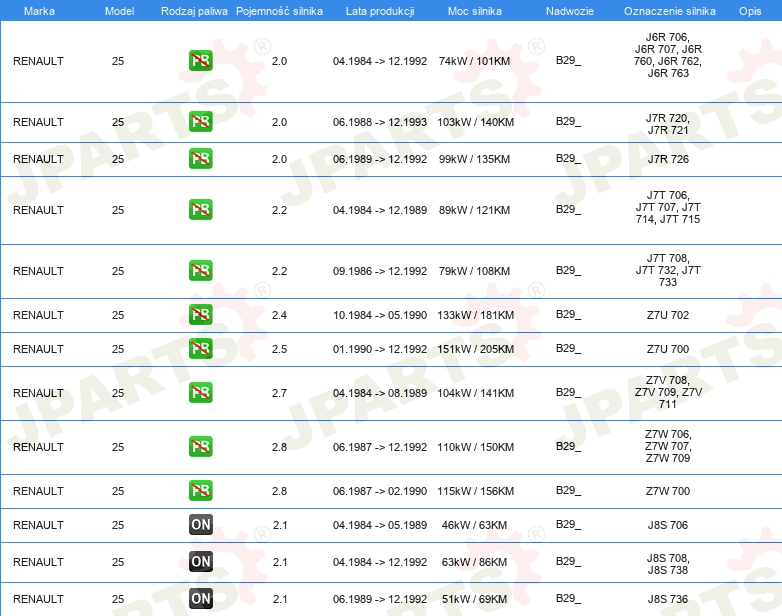Click the Moc silnika column header
The width and height of the screenshot is (782, 616).
474,11
